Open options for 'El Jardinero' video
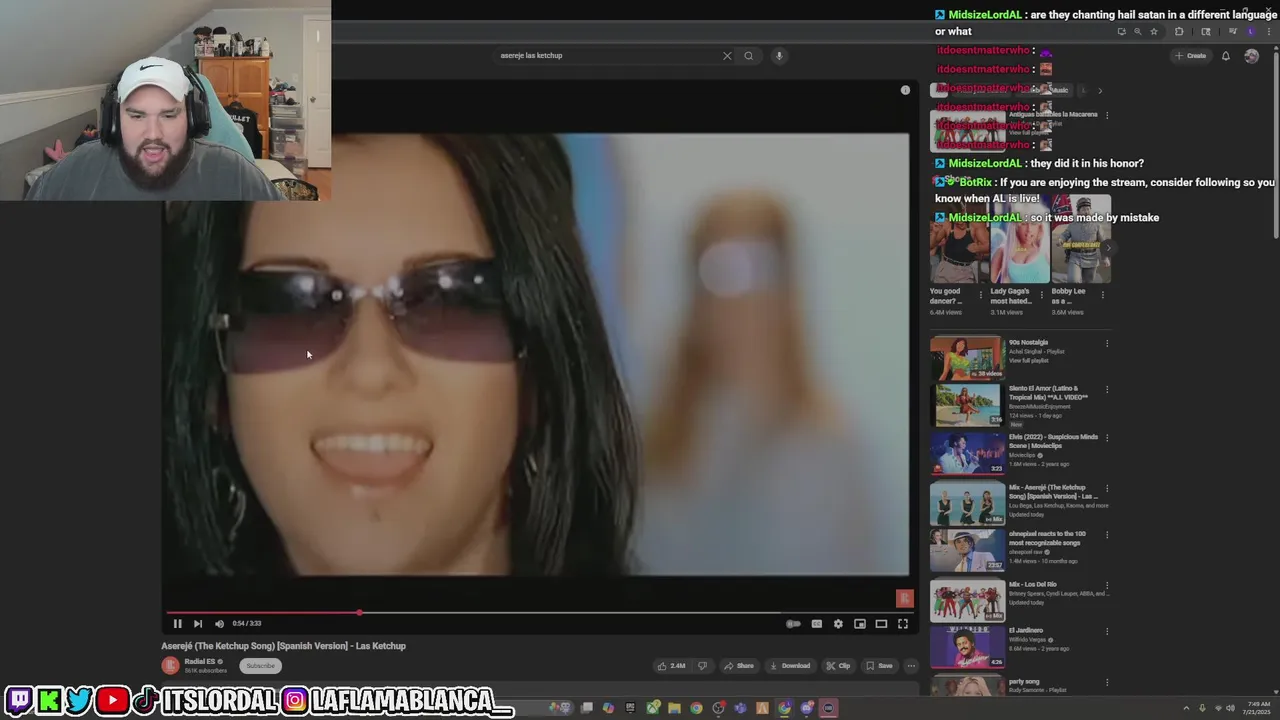 tap(1107, 632)
